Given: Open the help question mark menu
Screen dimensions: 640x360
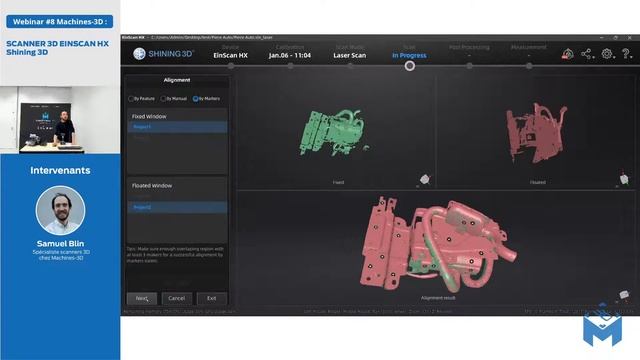Looking at the screenshot, I should [x=627, y=54].
